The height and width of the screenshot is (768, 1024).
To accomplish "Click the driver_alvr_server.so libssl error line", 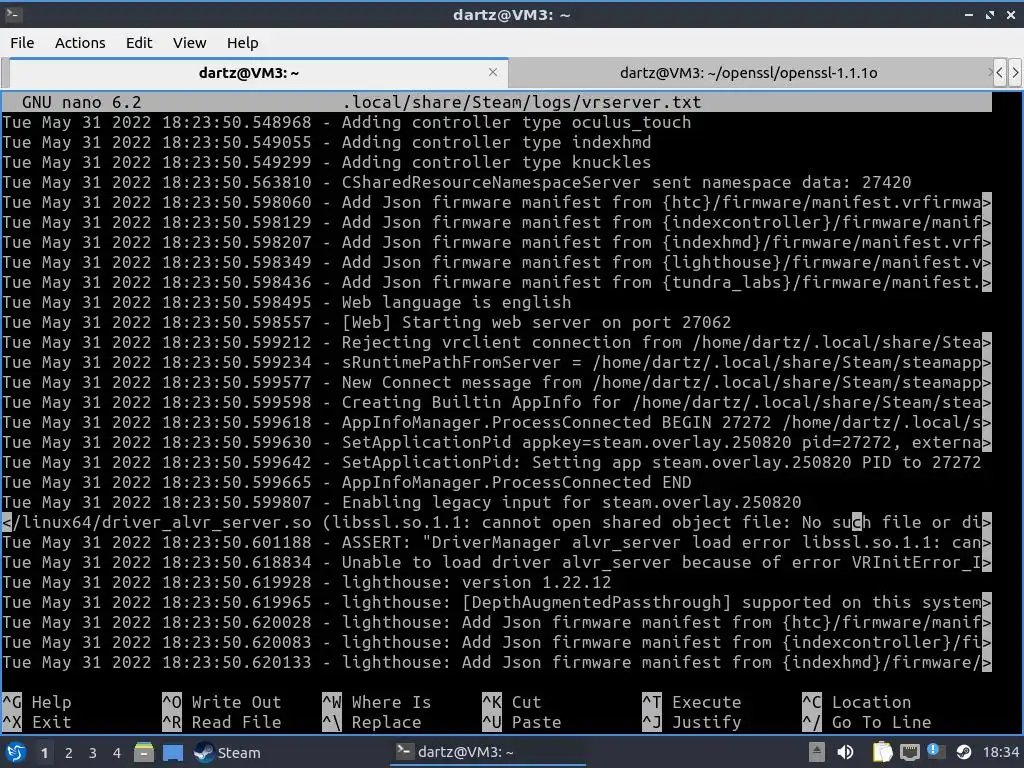I will click(x=496, y=522).
